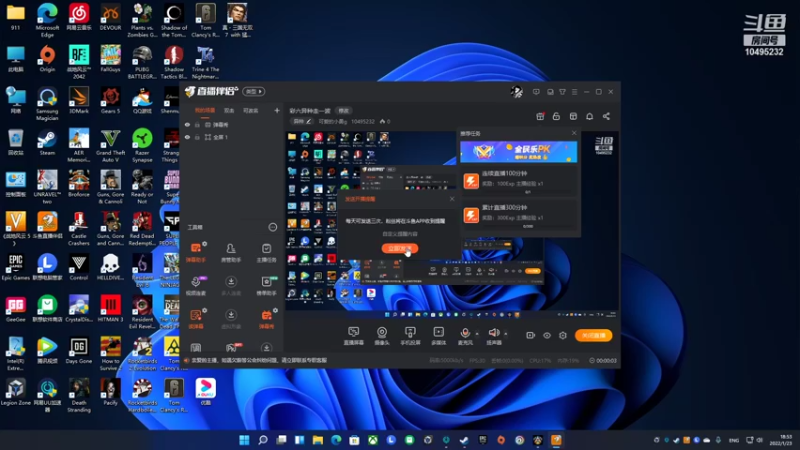This screenshot has height=450, width=800.
Task: Close the reminder dialog with X
Action: [452, 199]
